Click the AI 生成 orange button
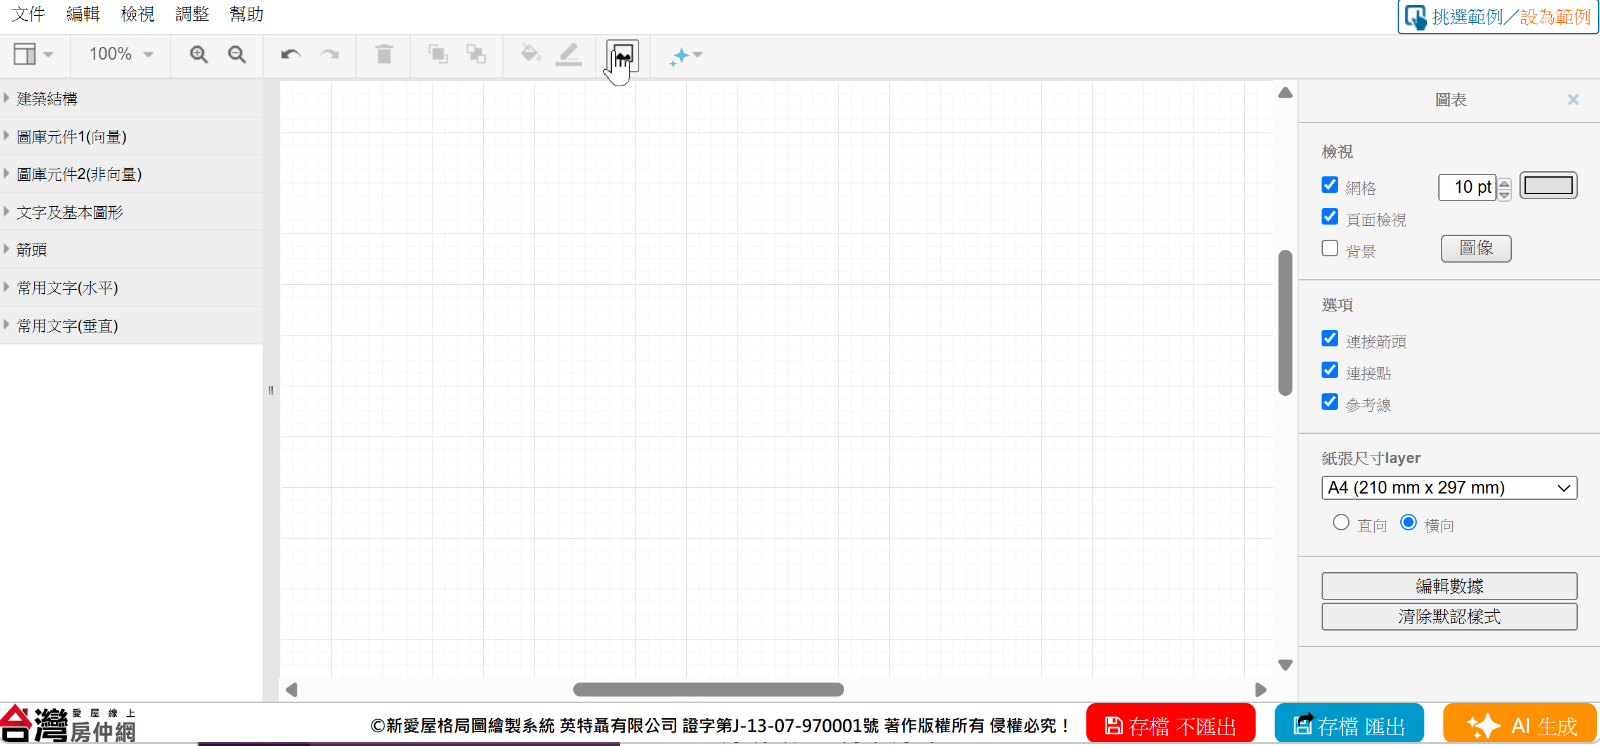1600x746 pixels. [1520, 725]
